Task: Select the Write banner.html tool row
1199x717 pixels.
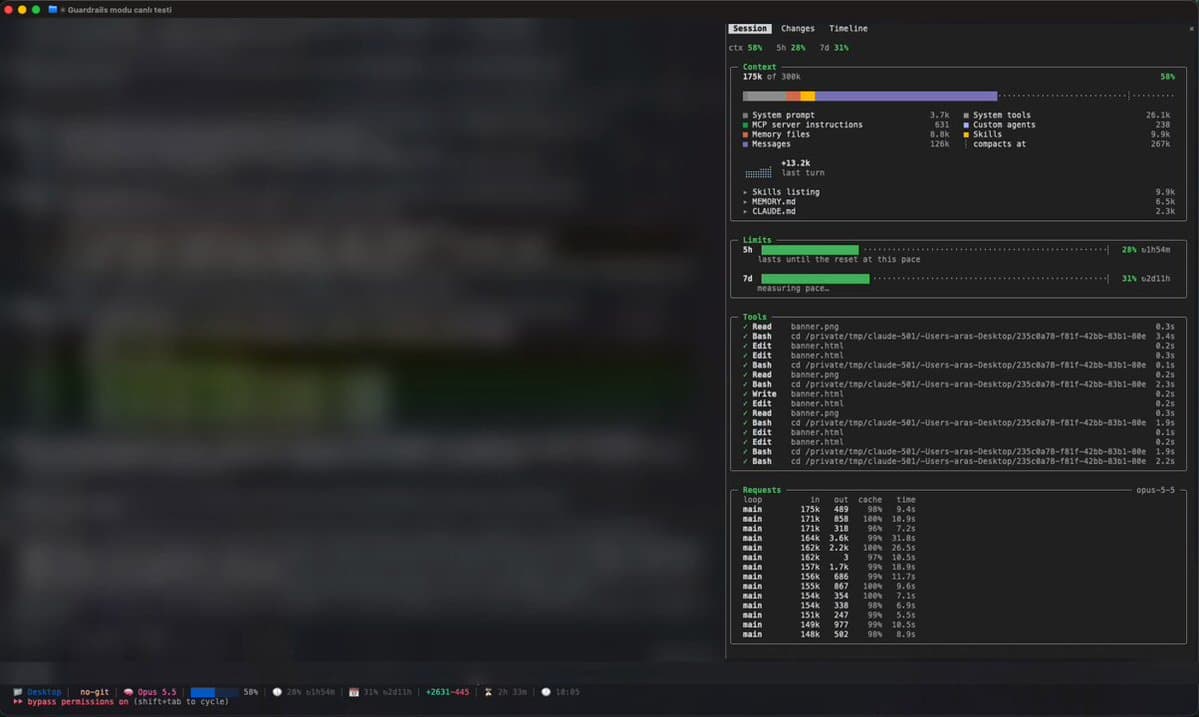Action: pos(958,394)
